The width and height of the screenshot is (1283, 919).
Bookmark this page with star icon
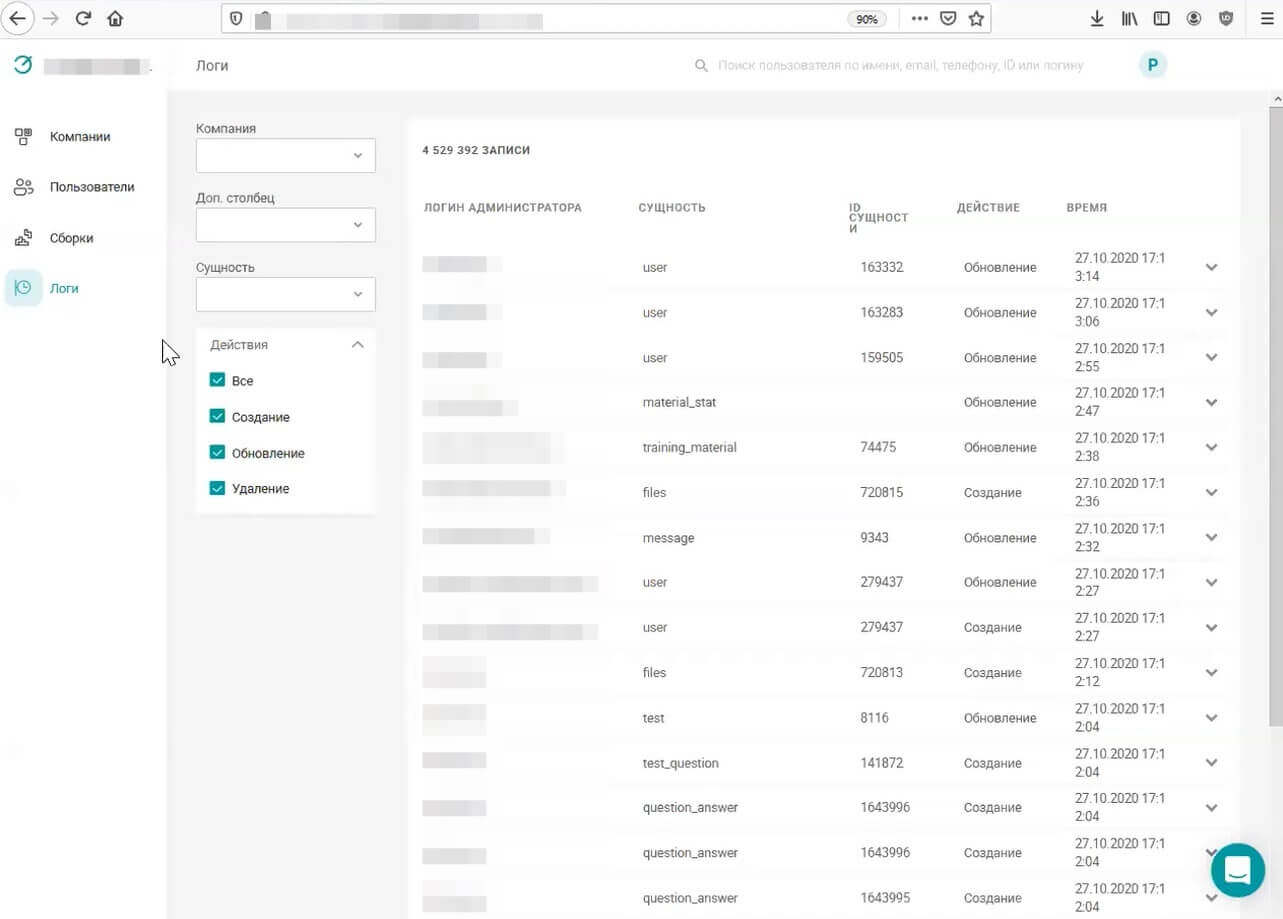976,18
